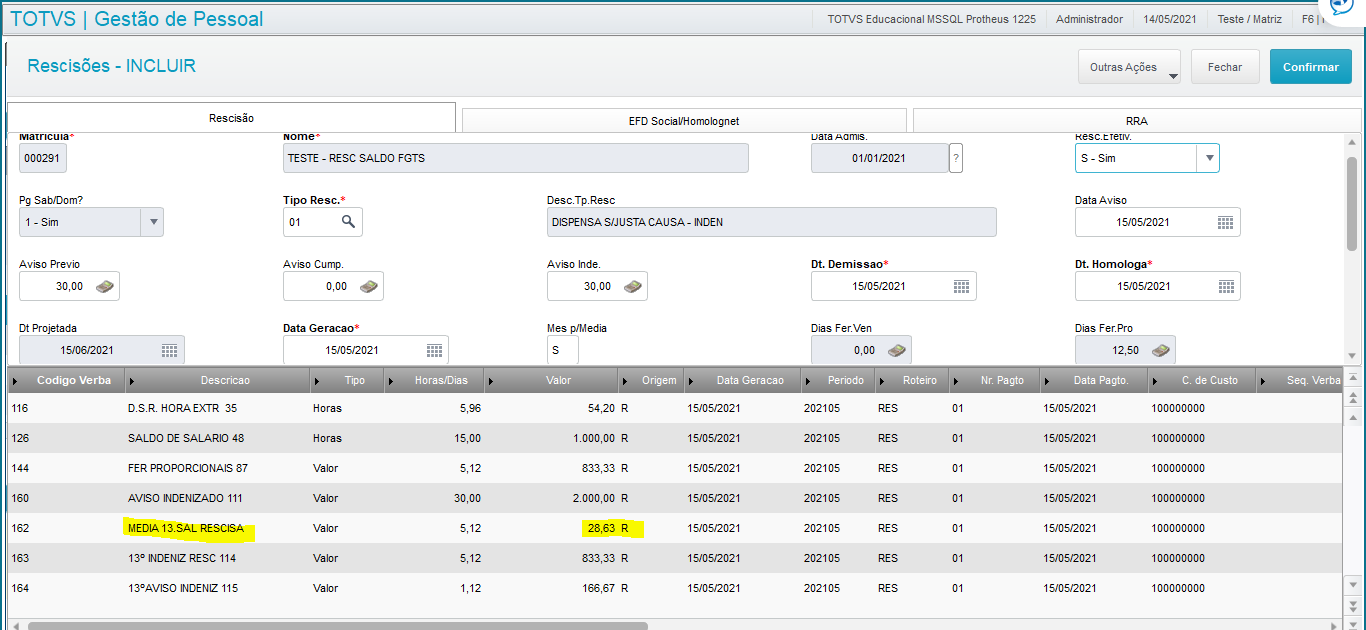The width and height of the screenshot is (1366, 630).
Task: Click the Confirmar button
Action: point(1310,67)
